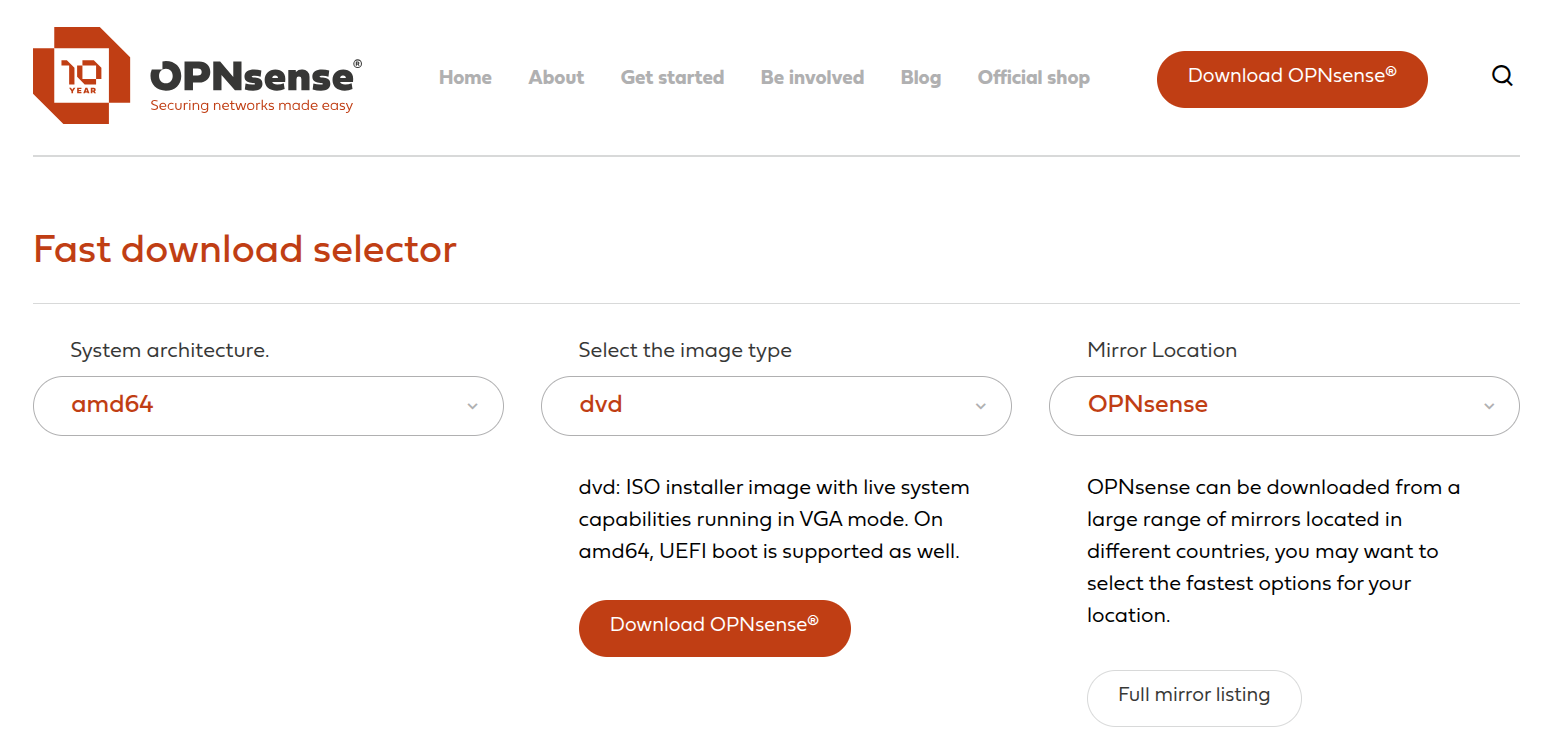
Task: Expand the Mirror Location OPNsense dropdown
Action: (1284, 406)
